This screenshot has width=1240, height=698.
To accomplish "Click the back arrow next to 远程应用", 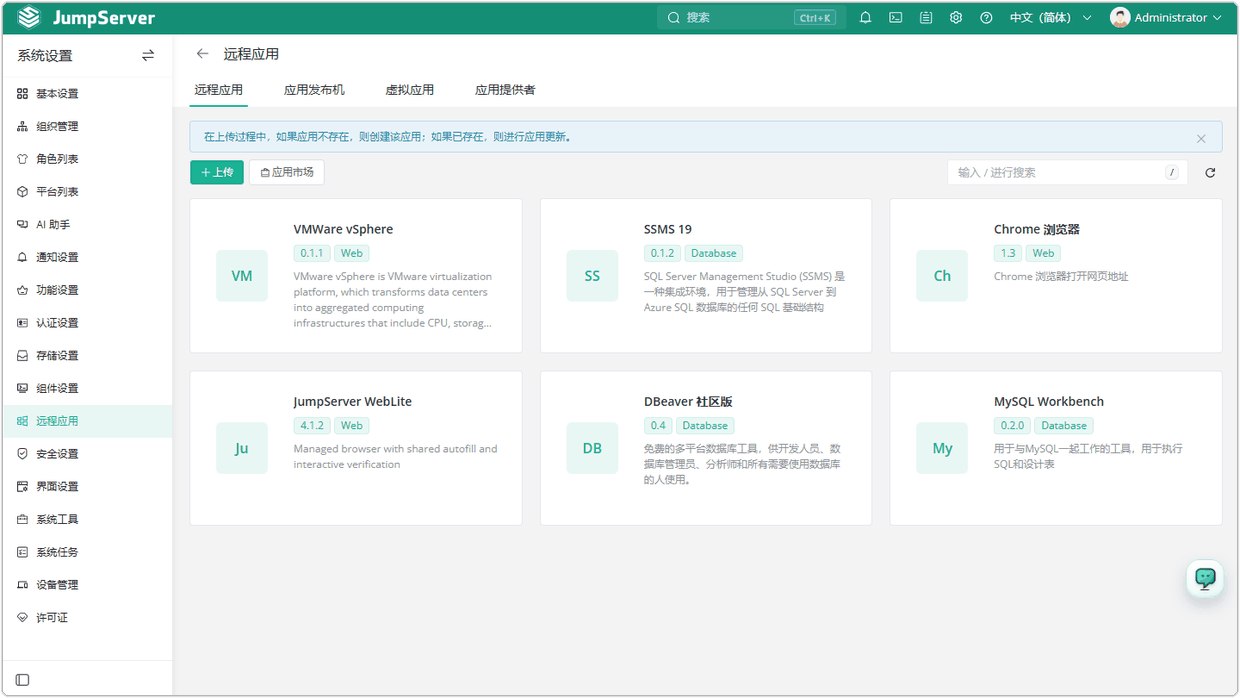I will pyautogui.click(x=203, y=54).
